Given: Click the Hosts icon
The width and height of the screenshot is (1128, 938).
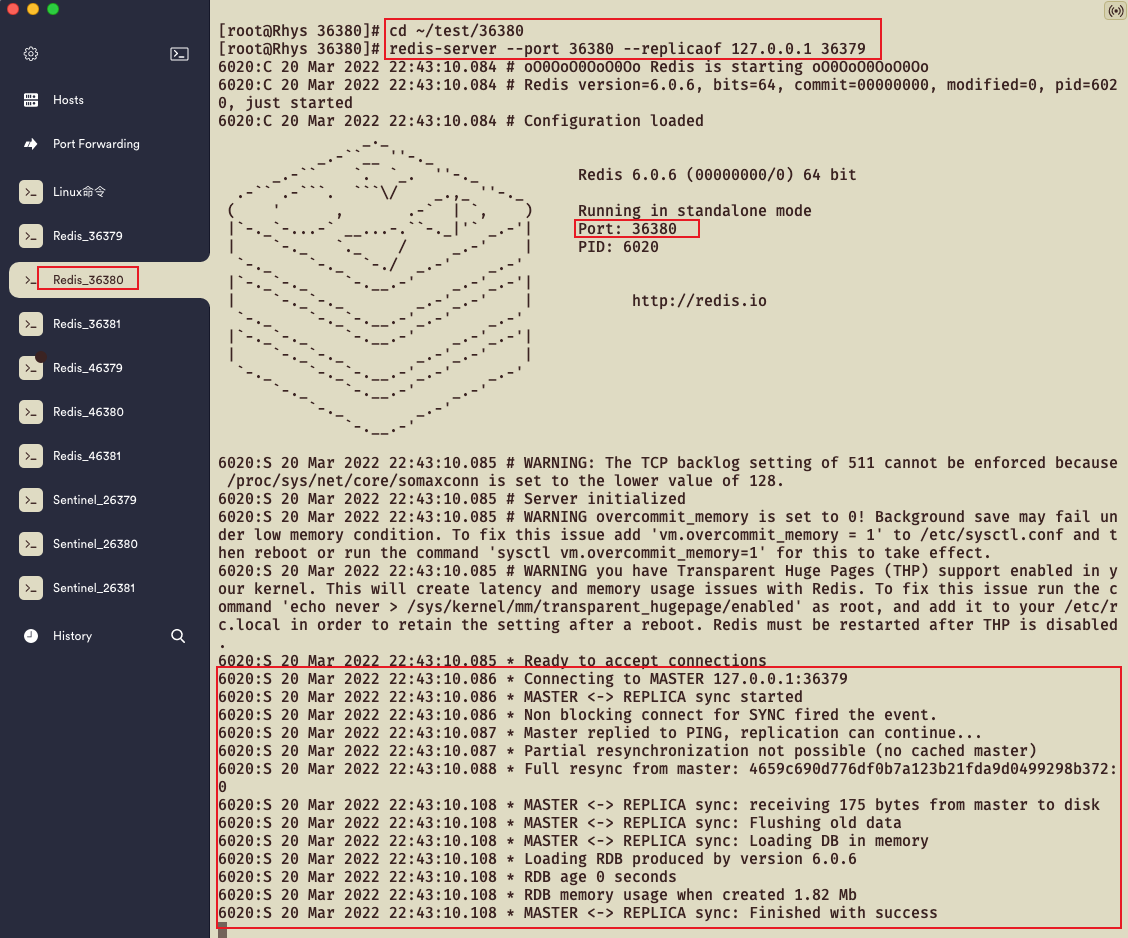Looking at the screenshot, I should point(31,100).
